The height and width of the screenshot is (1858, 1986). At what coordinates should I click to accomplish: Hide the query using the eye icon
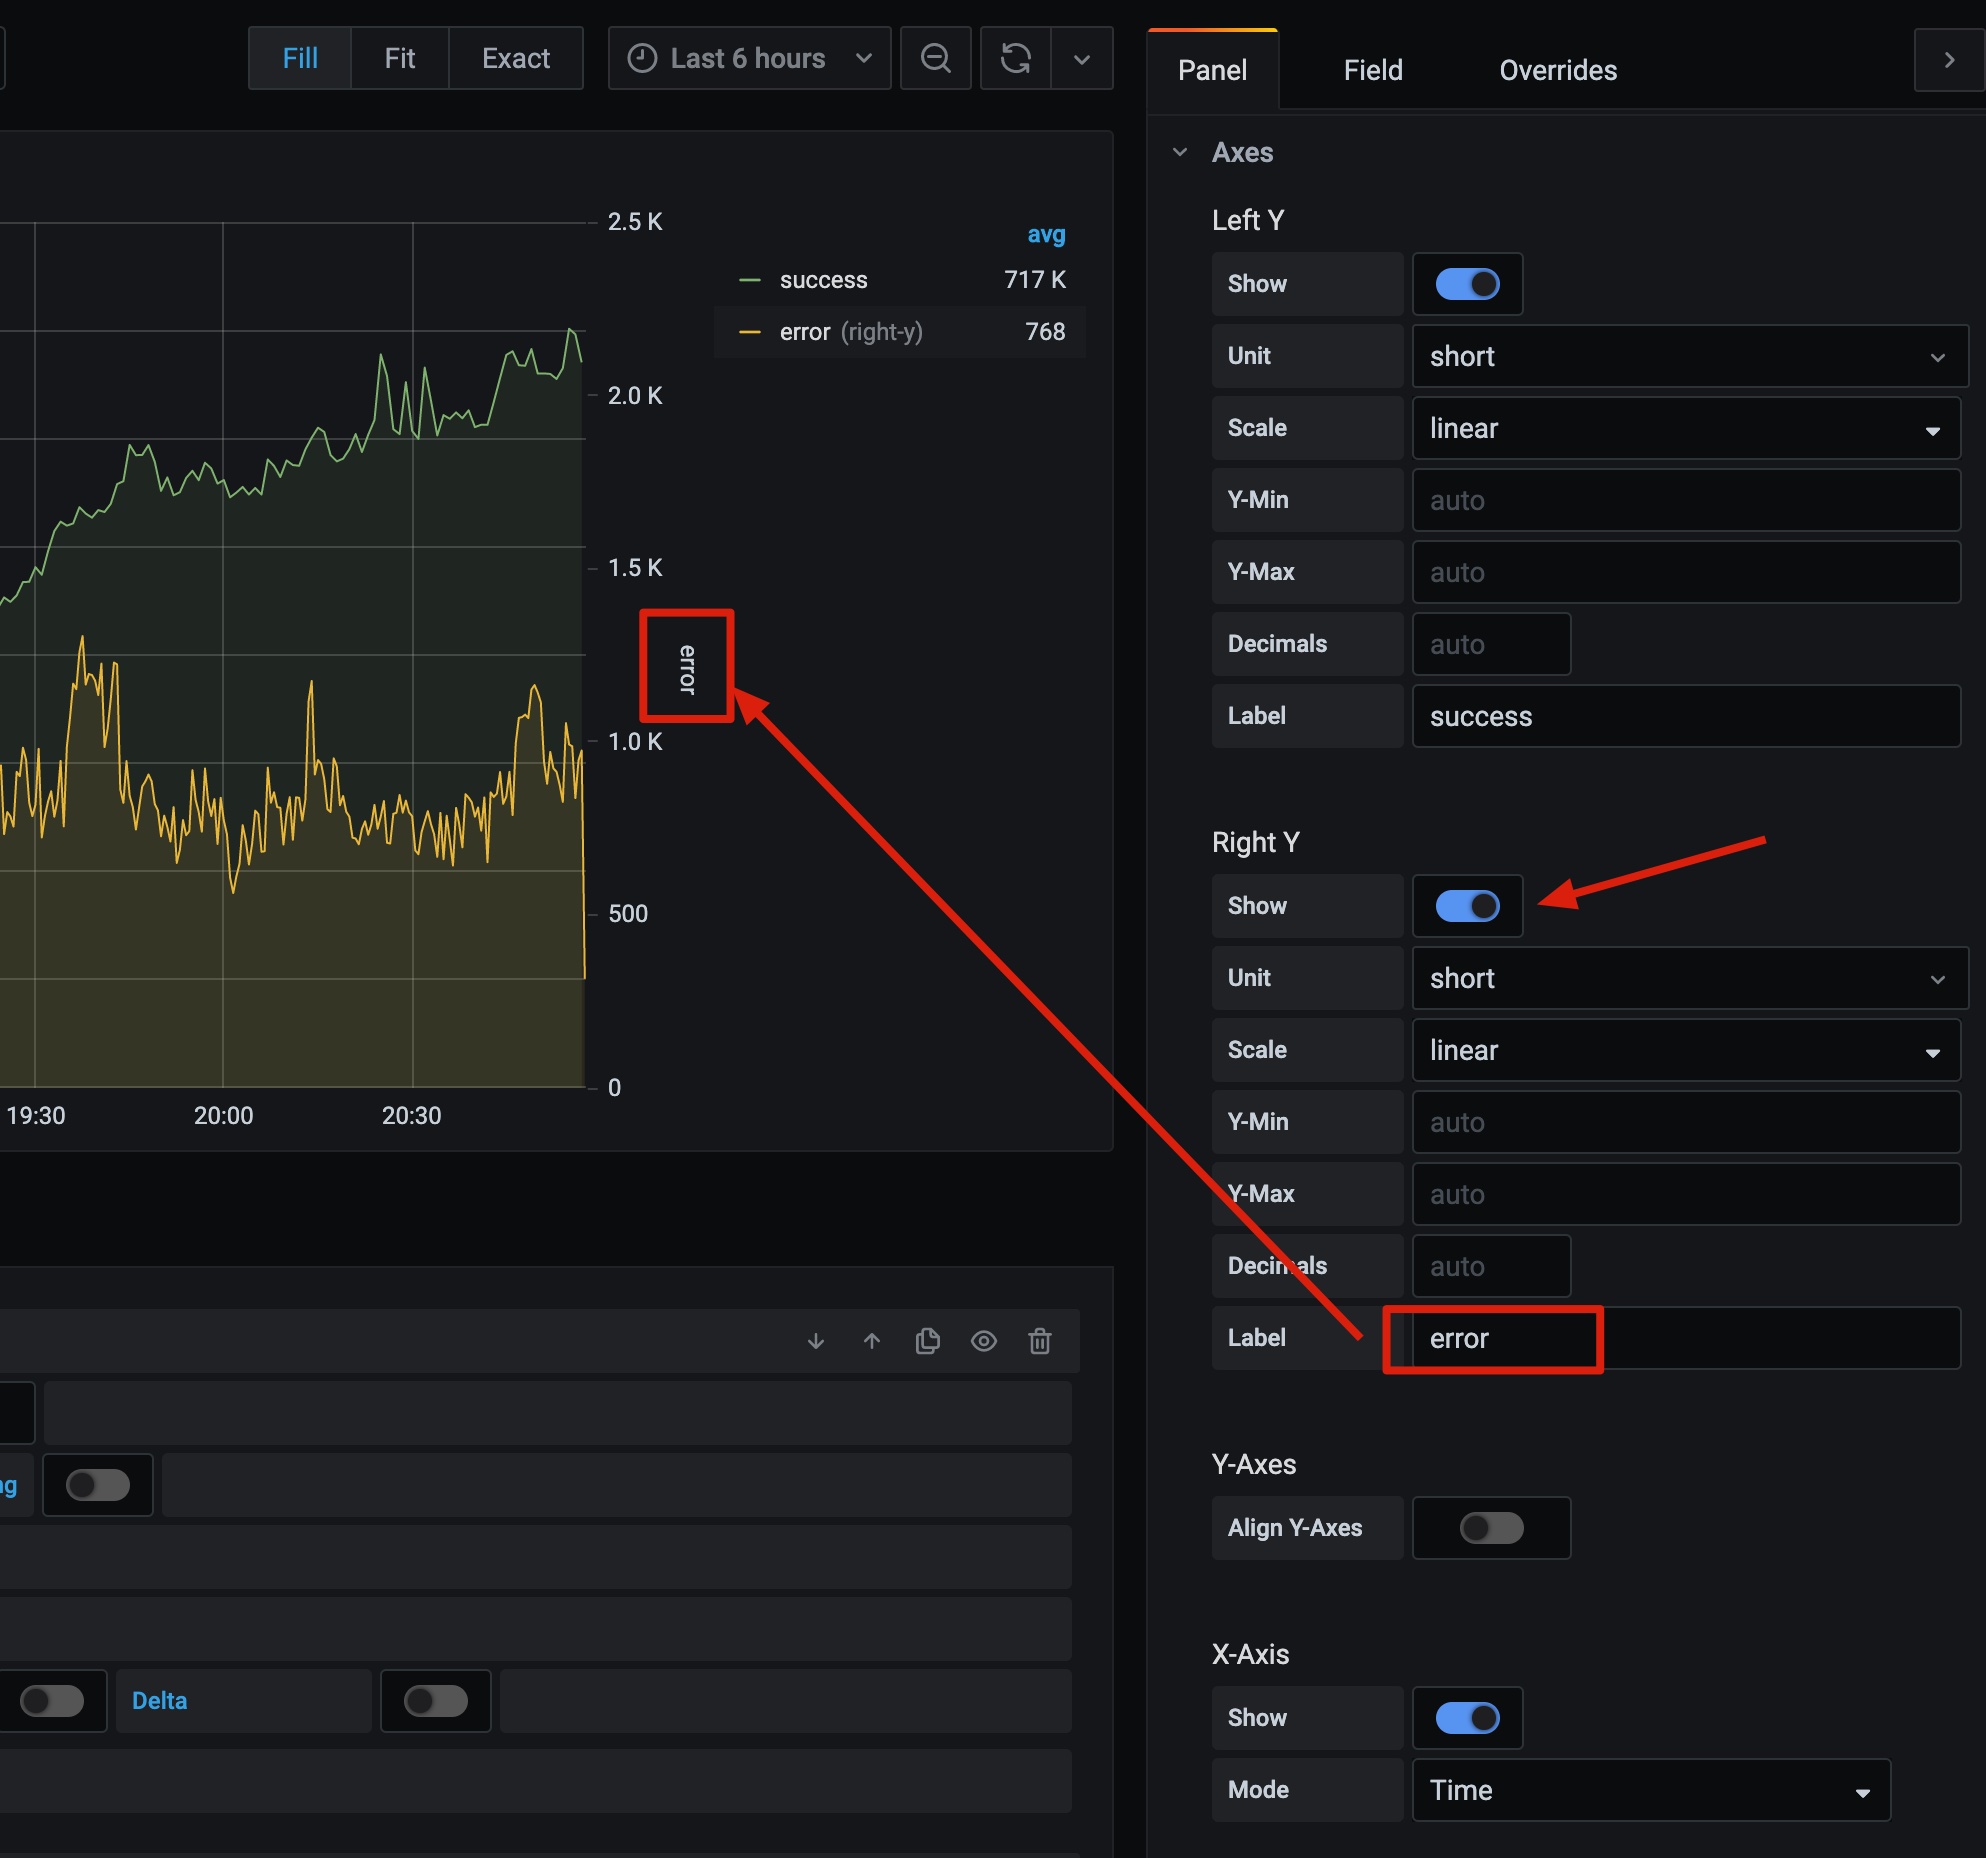click(984, 1341)
